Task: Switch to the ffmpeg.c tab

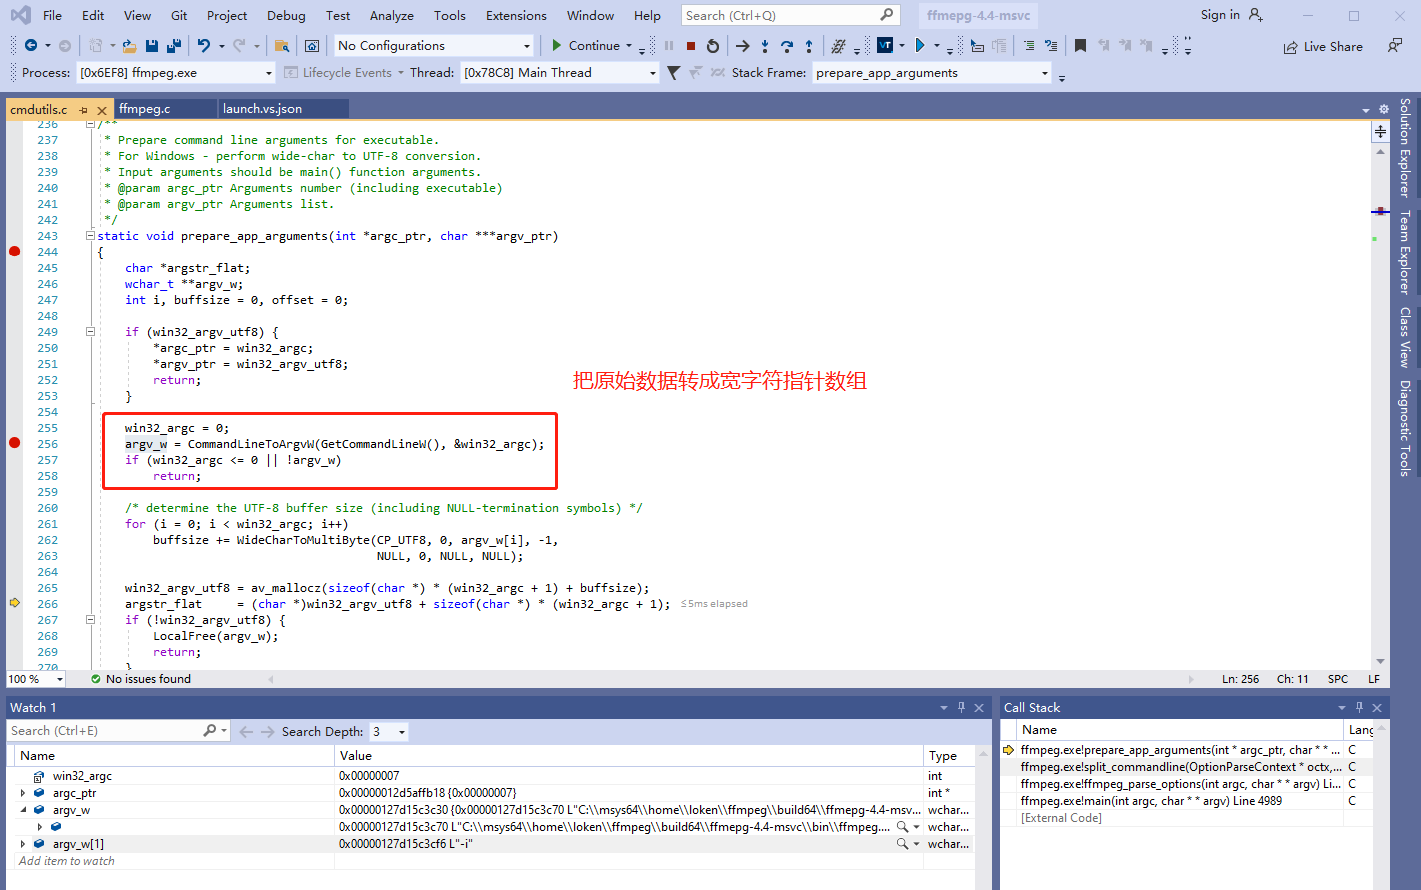Action: tap(145, 109)
